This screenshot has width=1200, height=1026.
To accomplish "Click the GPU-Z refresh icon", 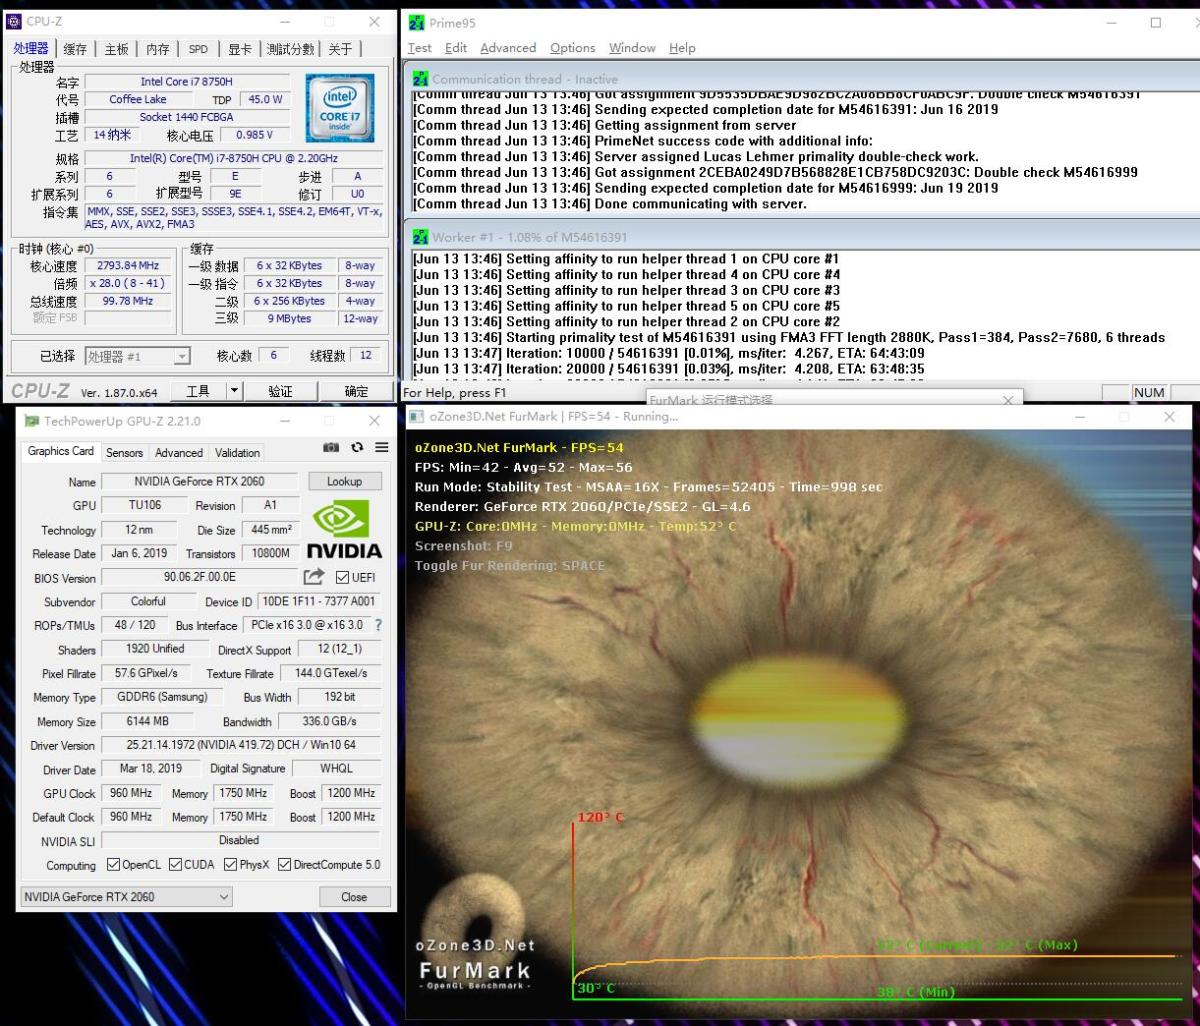I will 357,448.
